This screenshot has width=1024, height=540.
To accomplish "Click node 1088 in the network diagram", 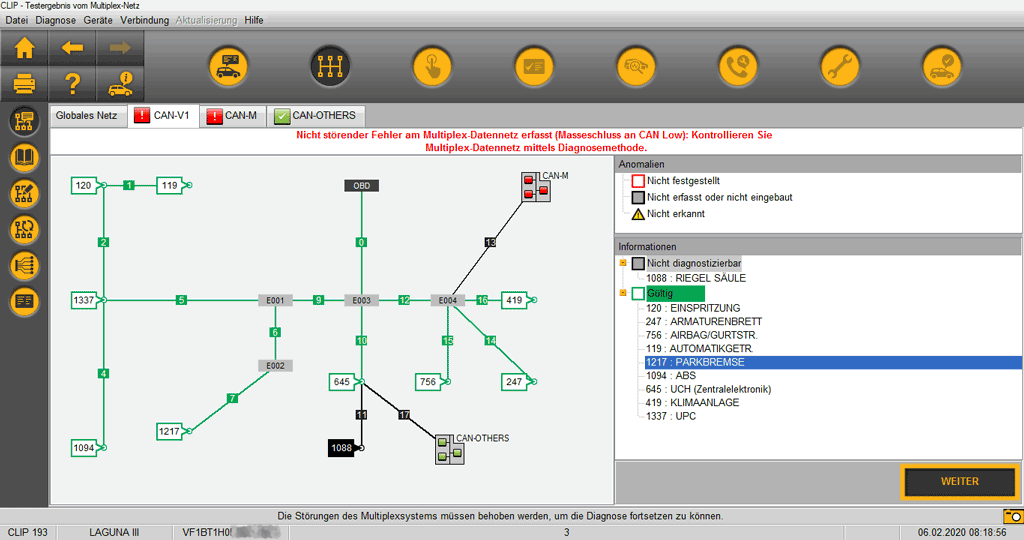I will (x=342, y=449).
